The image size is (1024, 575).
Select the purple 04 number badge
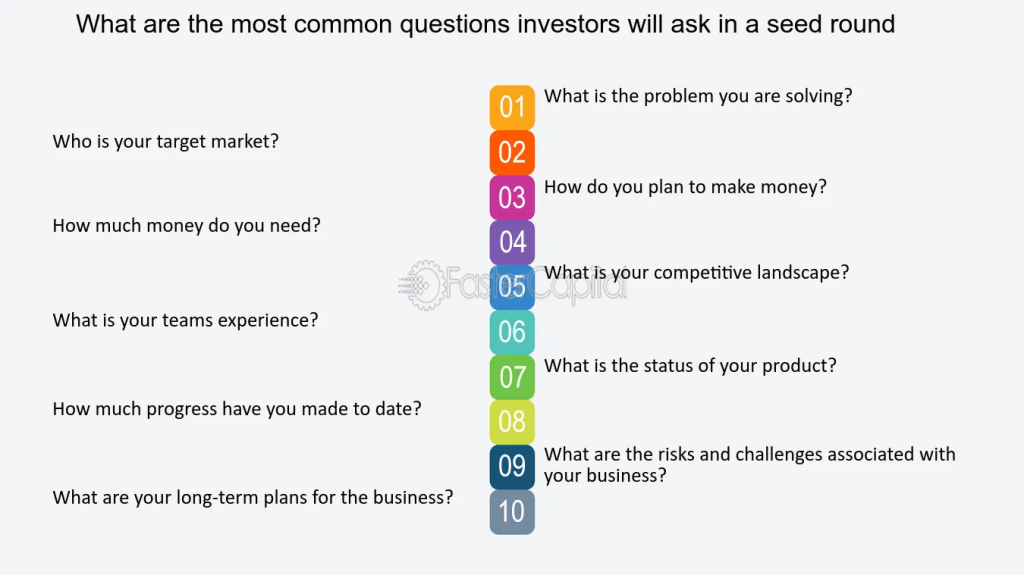(x=512, y=242)
